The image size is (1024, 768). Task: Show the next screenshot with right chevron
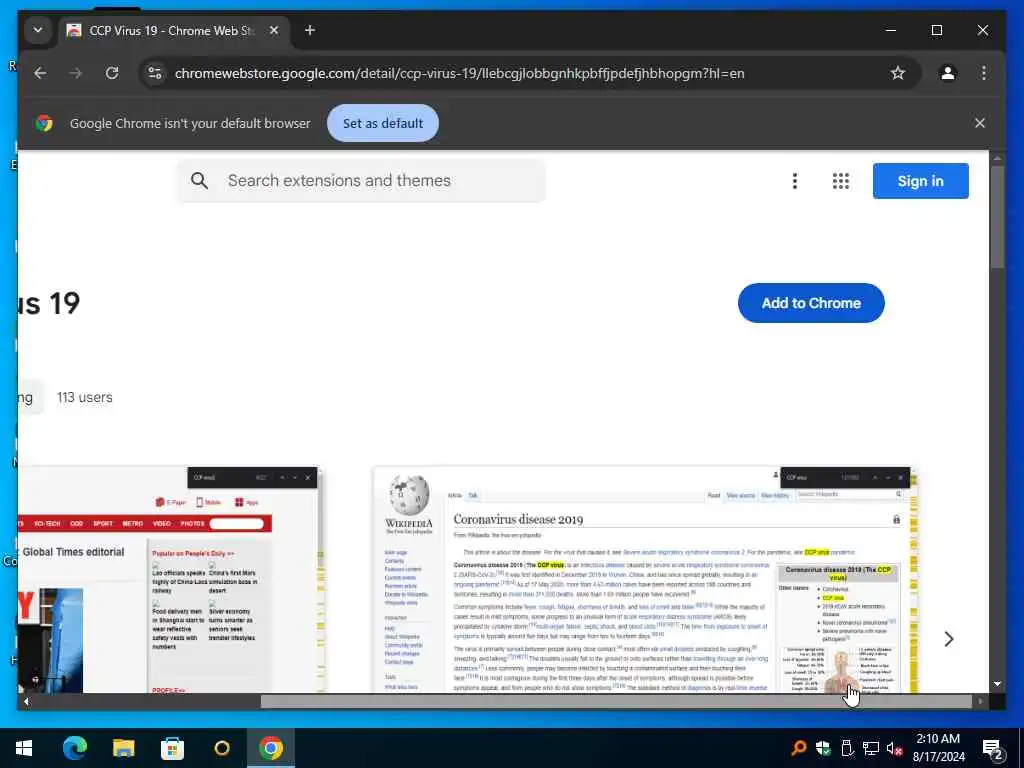tap(949, 639)
